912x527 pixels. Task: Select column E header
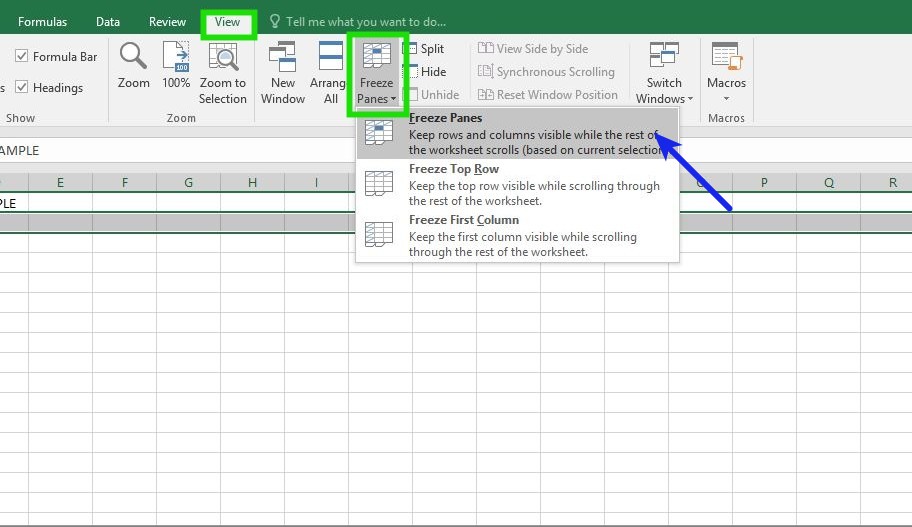(60, 183)
